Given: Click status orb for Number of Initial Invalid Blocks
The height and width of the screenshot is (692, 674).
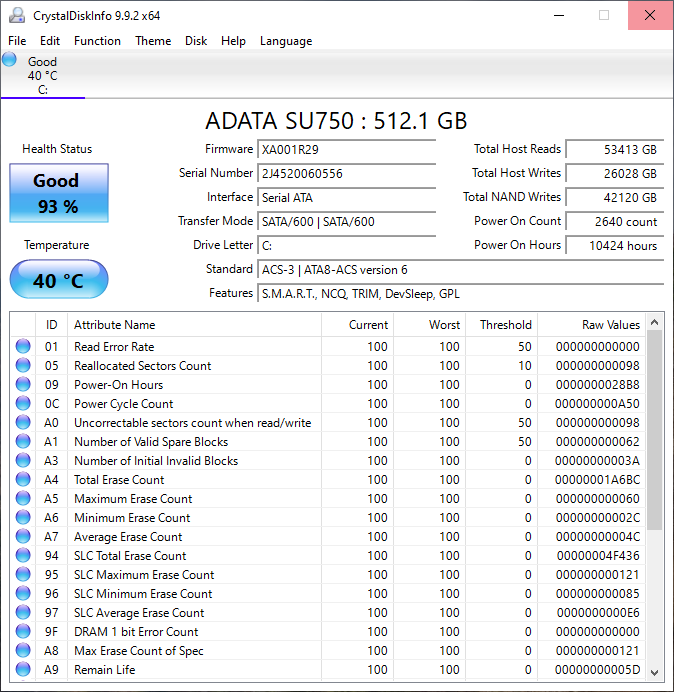Looking at the screenshot, I should (23, 460).
